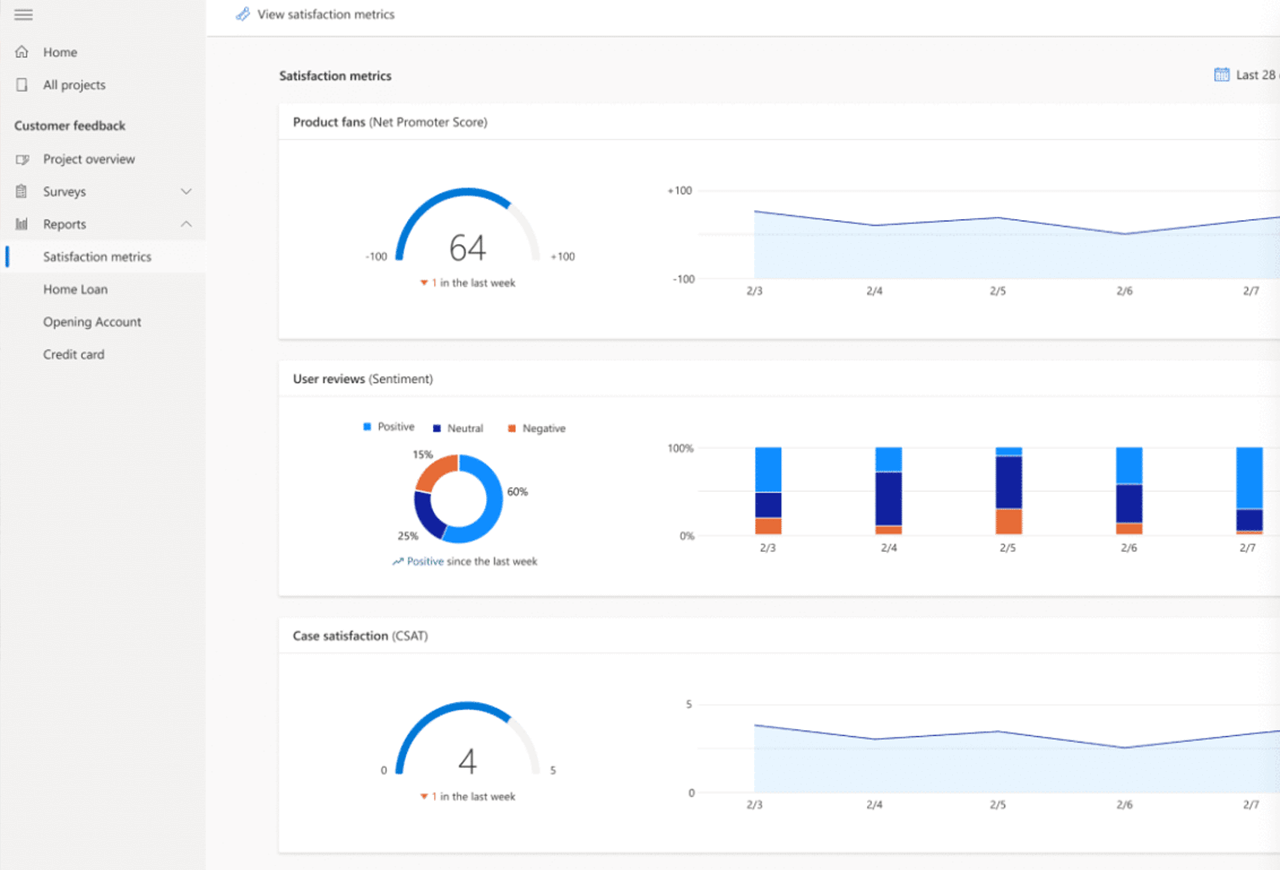The height and width of the screenshot is (870, 1280).
Task: Open the Credit card report
Action: tap(74, 354)
